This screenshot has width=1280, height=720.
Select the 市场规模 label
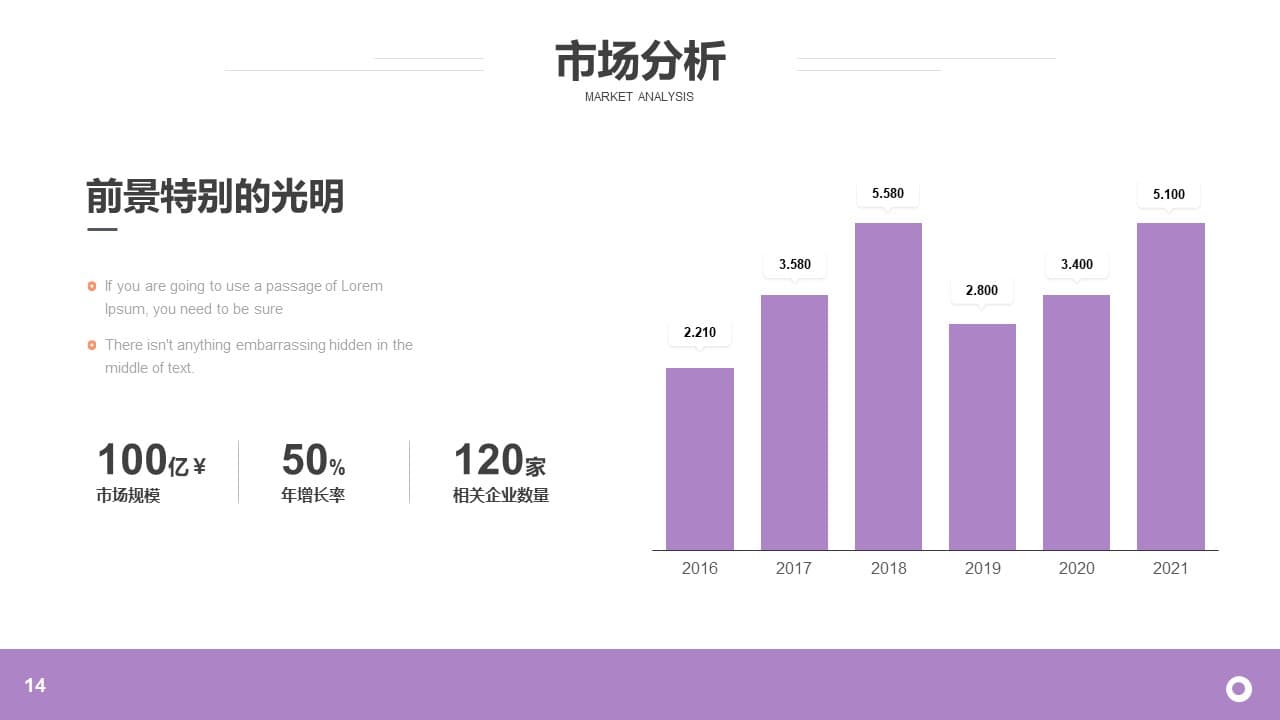[128, 495]
